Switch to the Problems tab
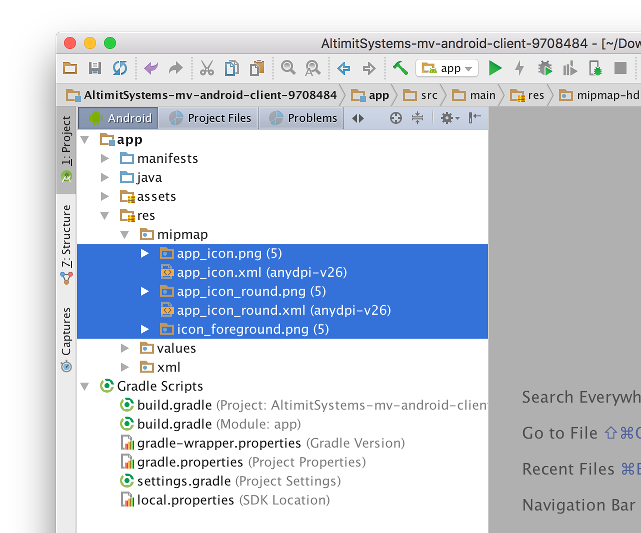Viewport: 641px width, 533px height. tap(301, 118)
